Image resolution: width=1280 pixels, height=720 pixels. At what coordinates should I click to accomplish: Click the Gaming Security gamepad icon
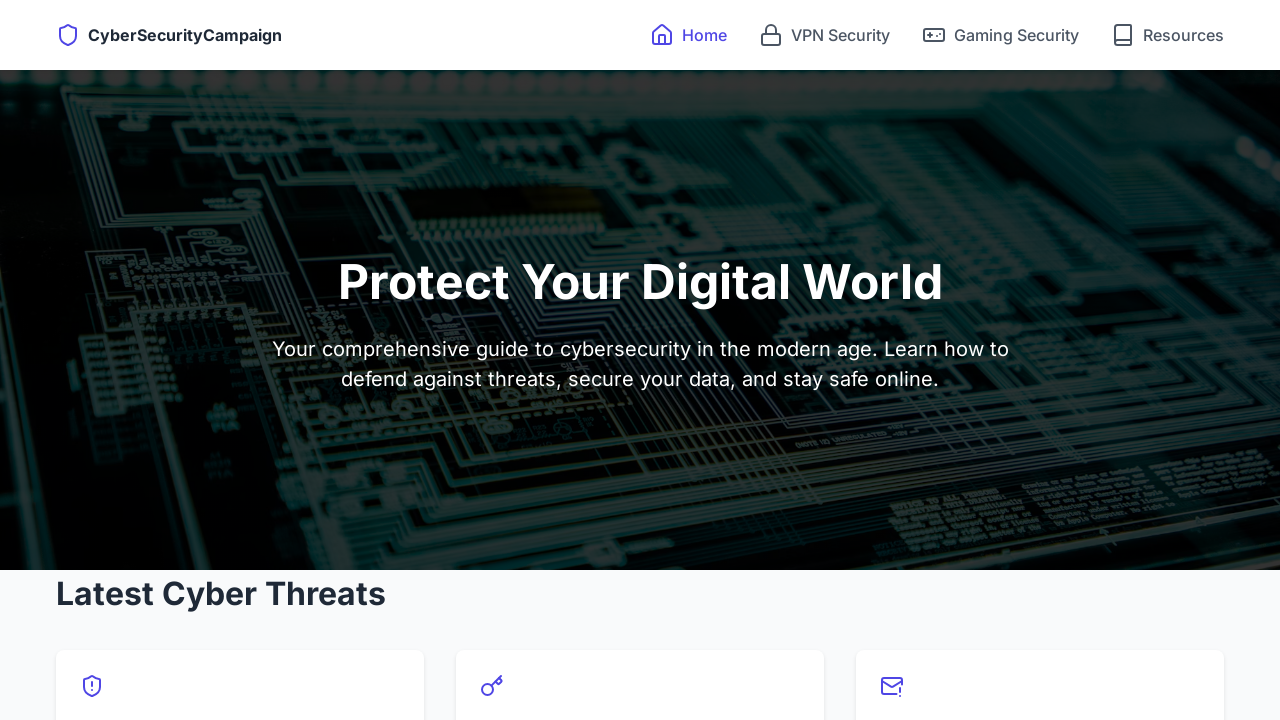(x=934, y=35)
